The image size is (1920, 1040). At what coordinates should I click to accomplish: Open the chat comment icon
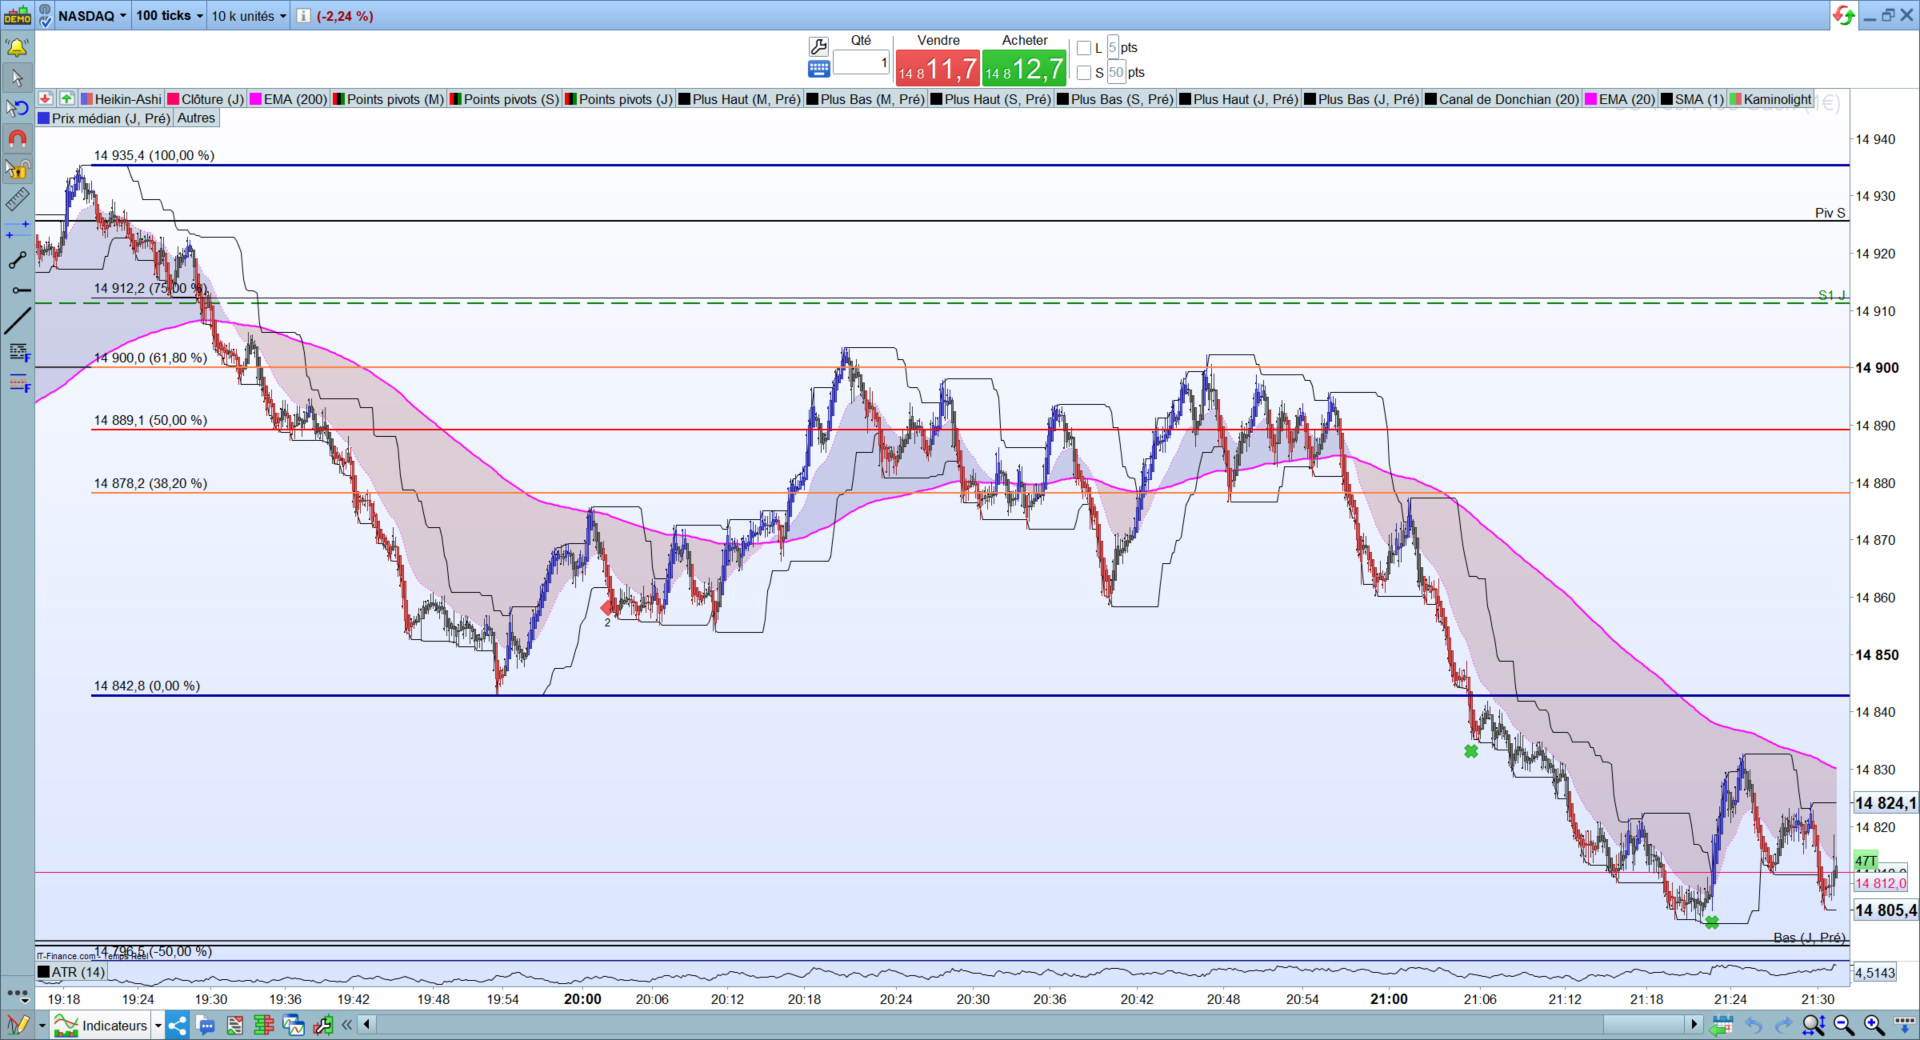pyautogui.click(x=206, y=1025)
